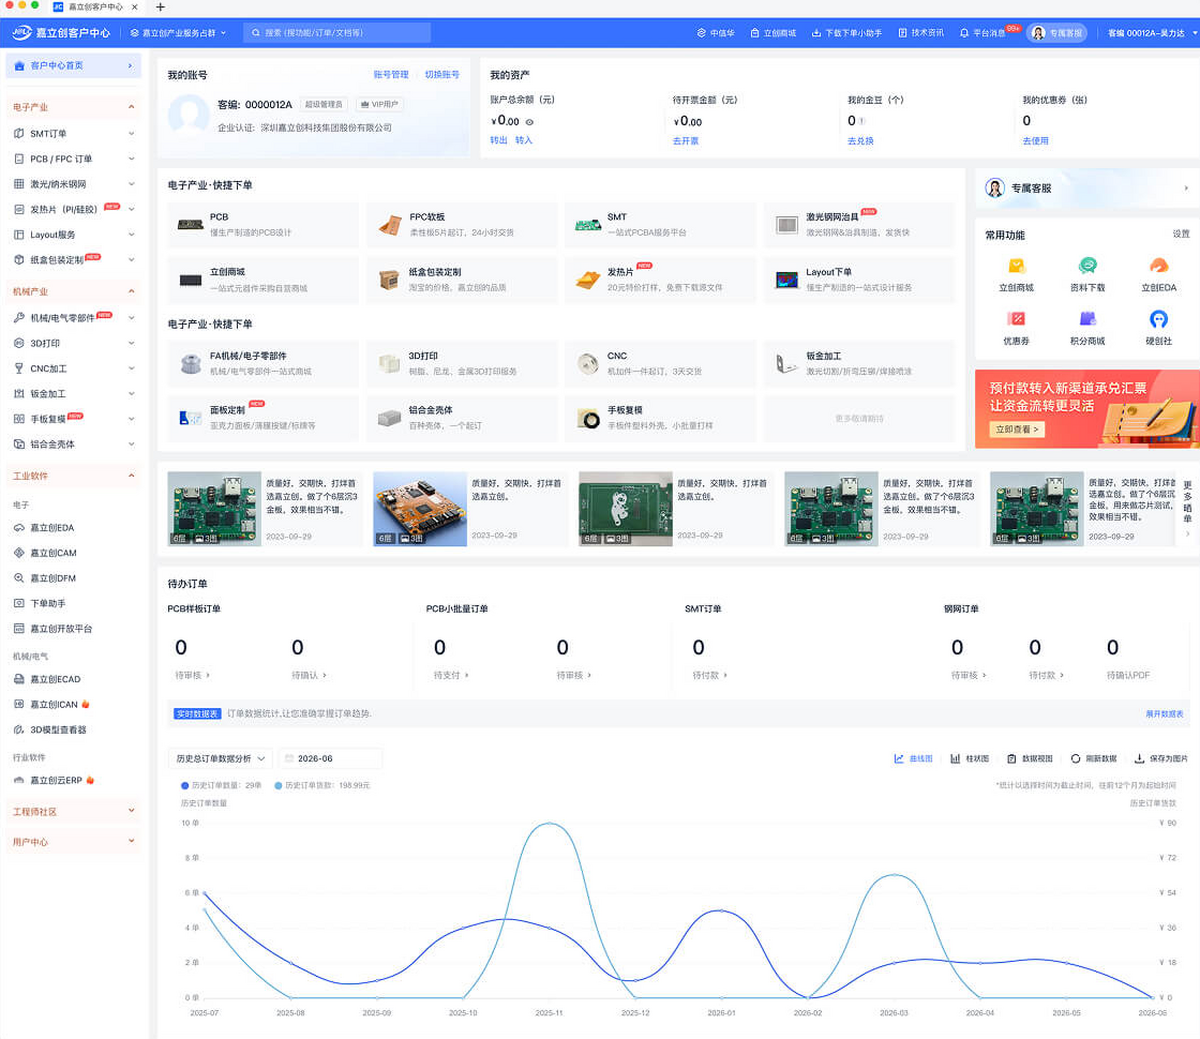The image size is (1200, 1039).
Task: Click the 钣金加工 quick order icon
Action: point(787,364)
